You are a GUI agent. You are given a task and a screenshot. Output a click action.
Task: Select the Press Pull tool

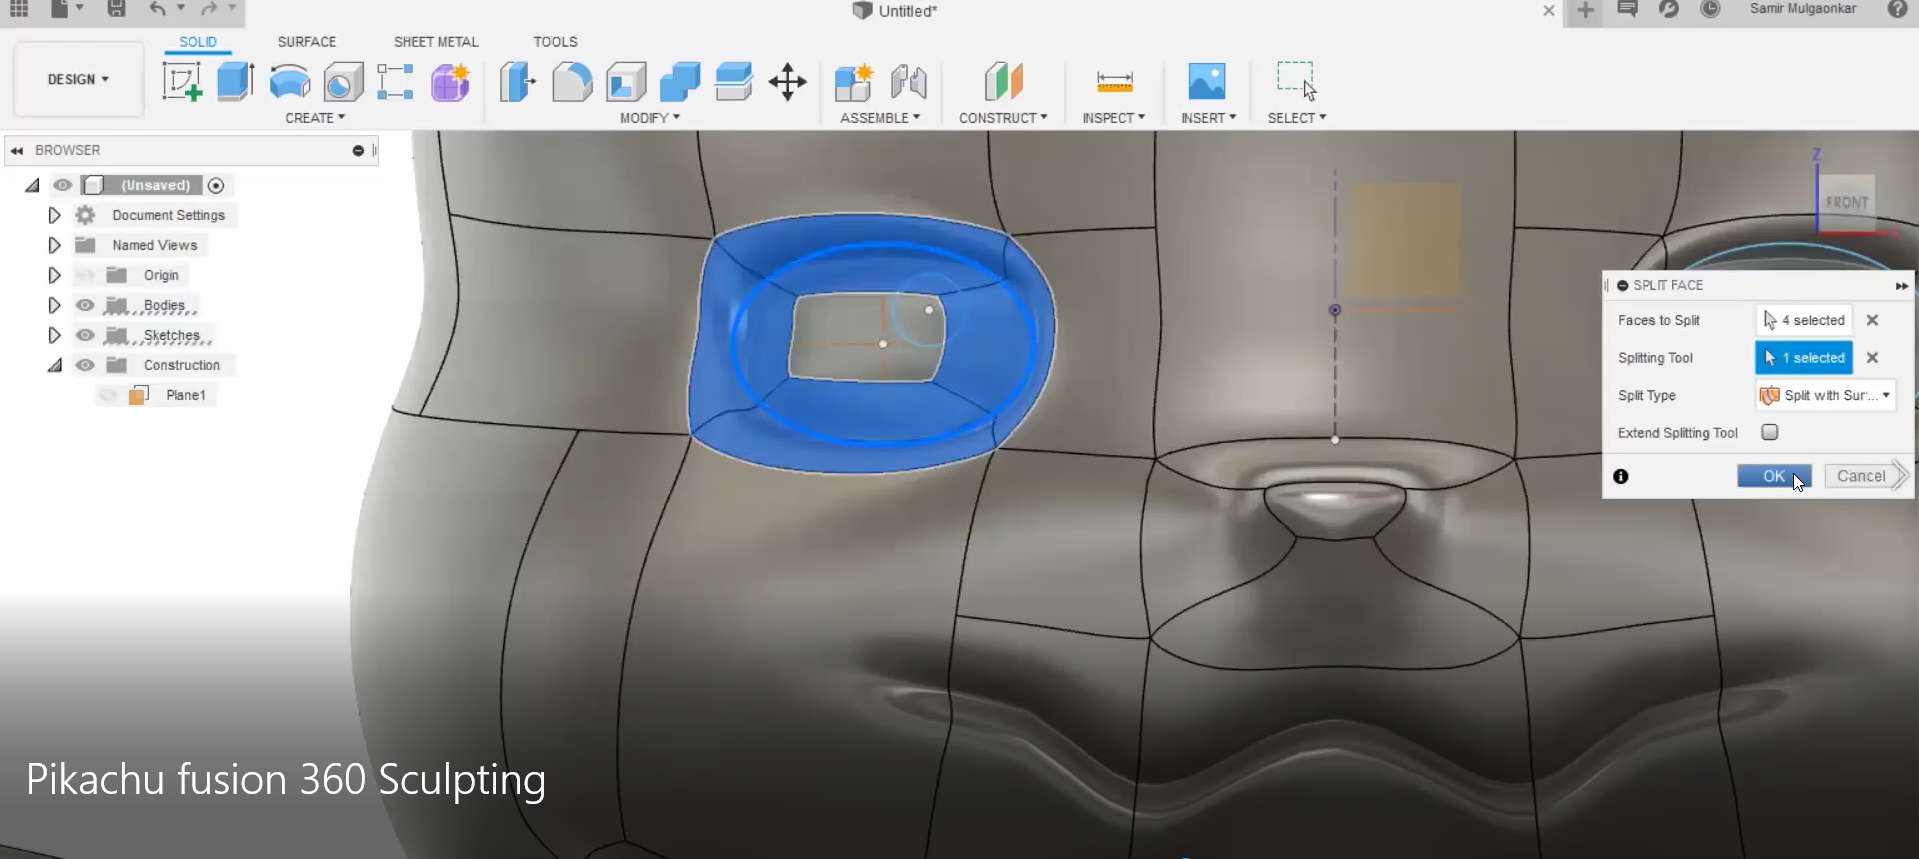click(x=518, y=82)
